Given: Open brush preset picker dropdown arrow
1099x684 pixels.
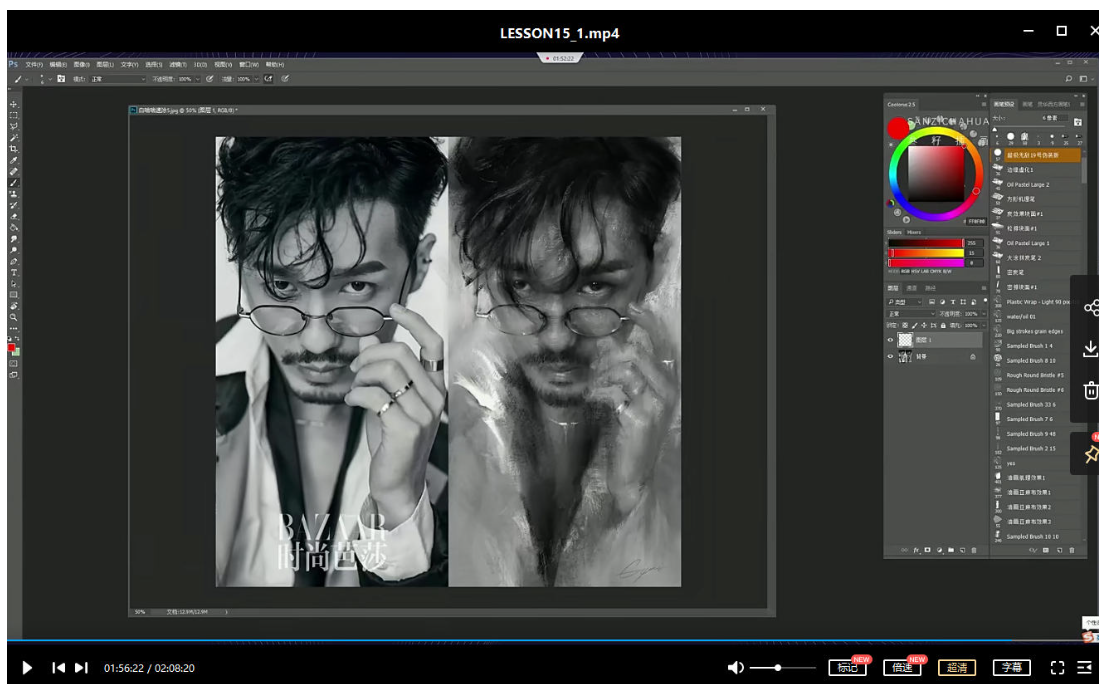Looking at the screenshot, I should tap(50, 79).
